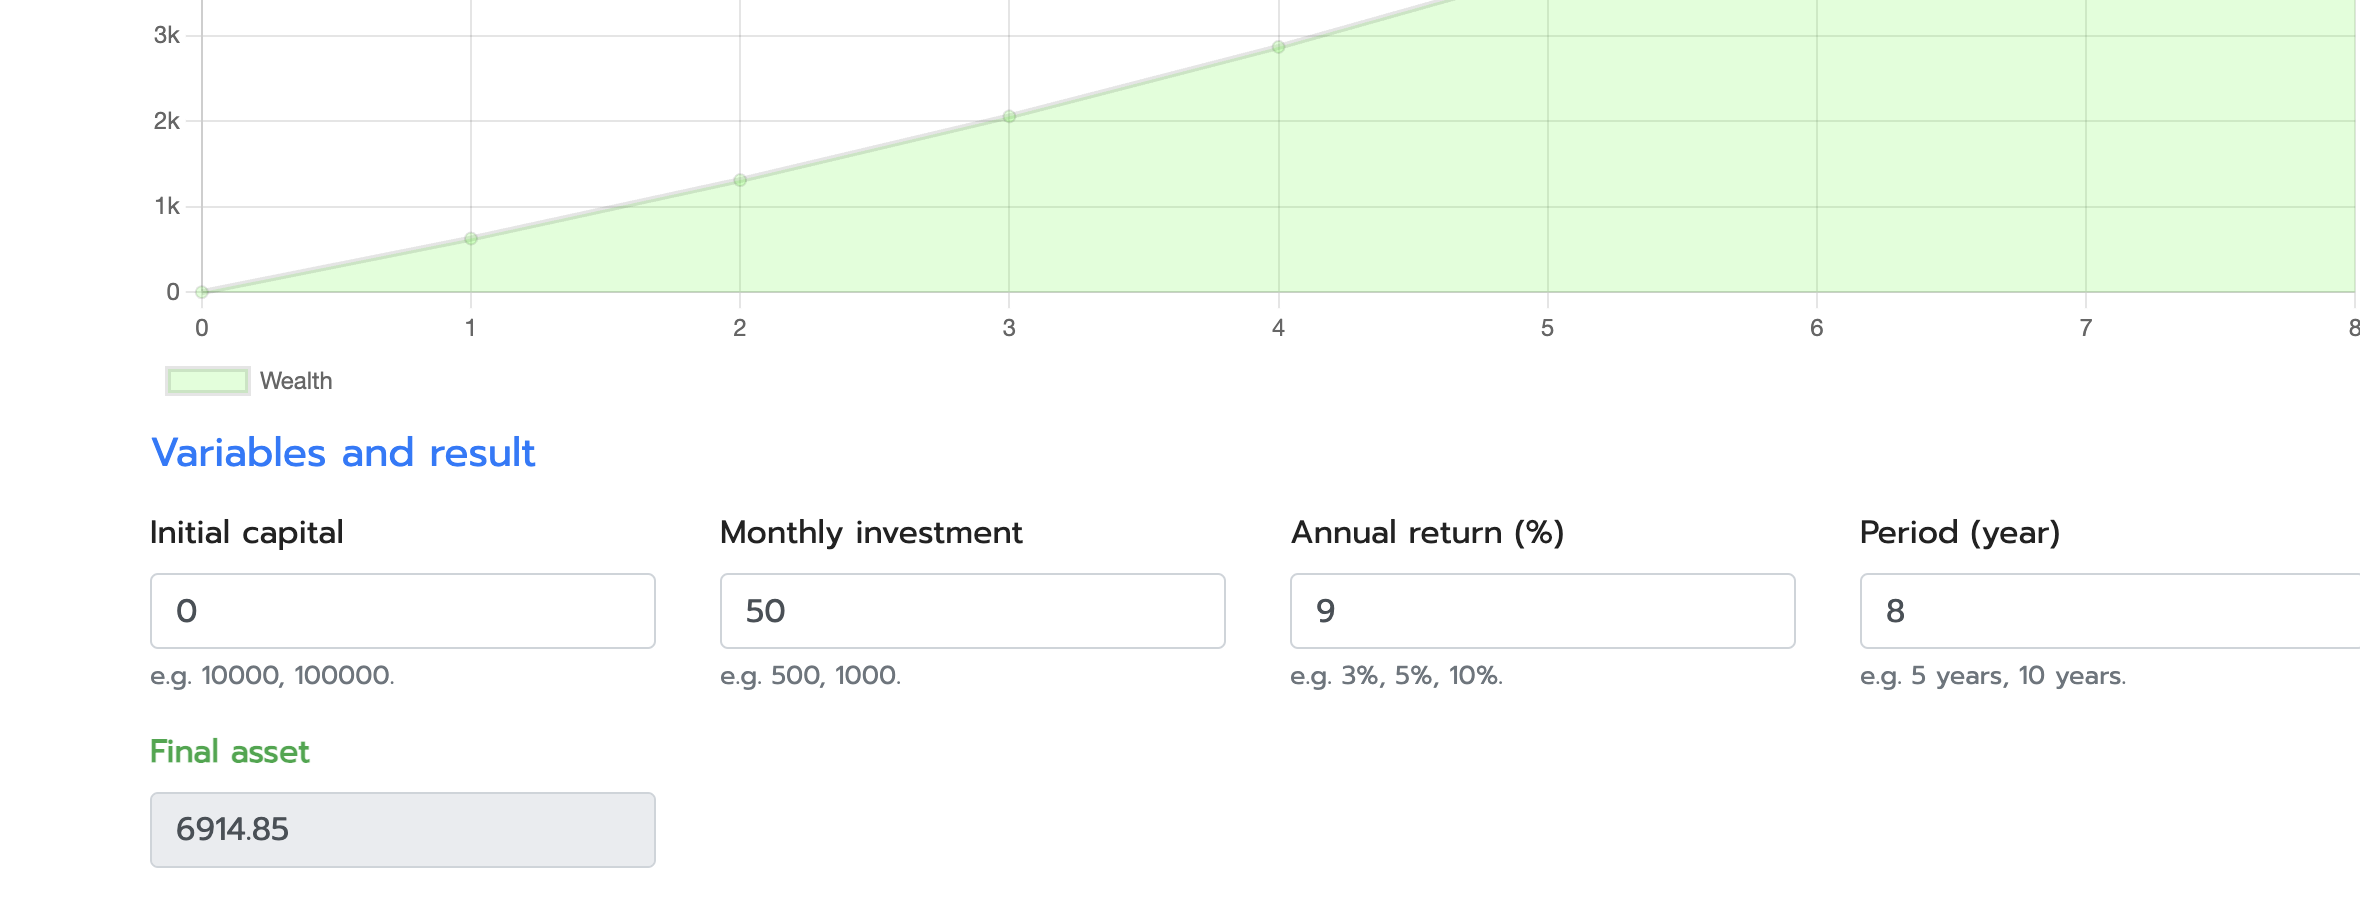The width and height of the screenshot is (2360, 908).
Task: Click the Monthly investment label
Action: pos(871,532)
